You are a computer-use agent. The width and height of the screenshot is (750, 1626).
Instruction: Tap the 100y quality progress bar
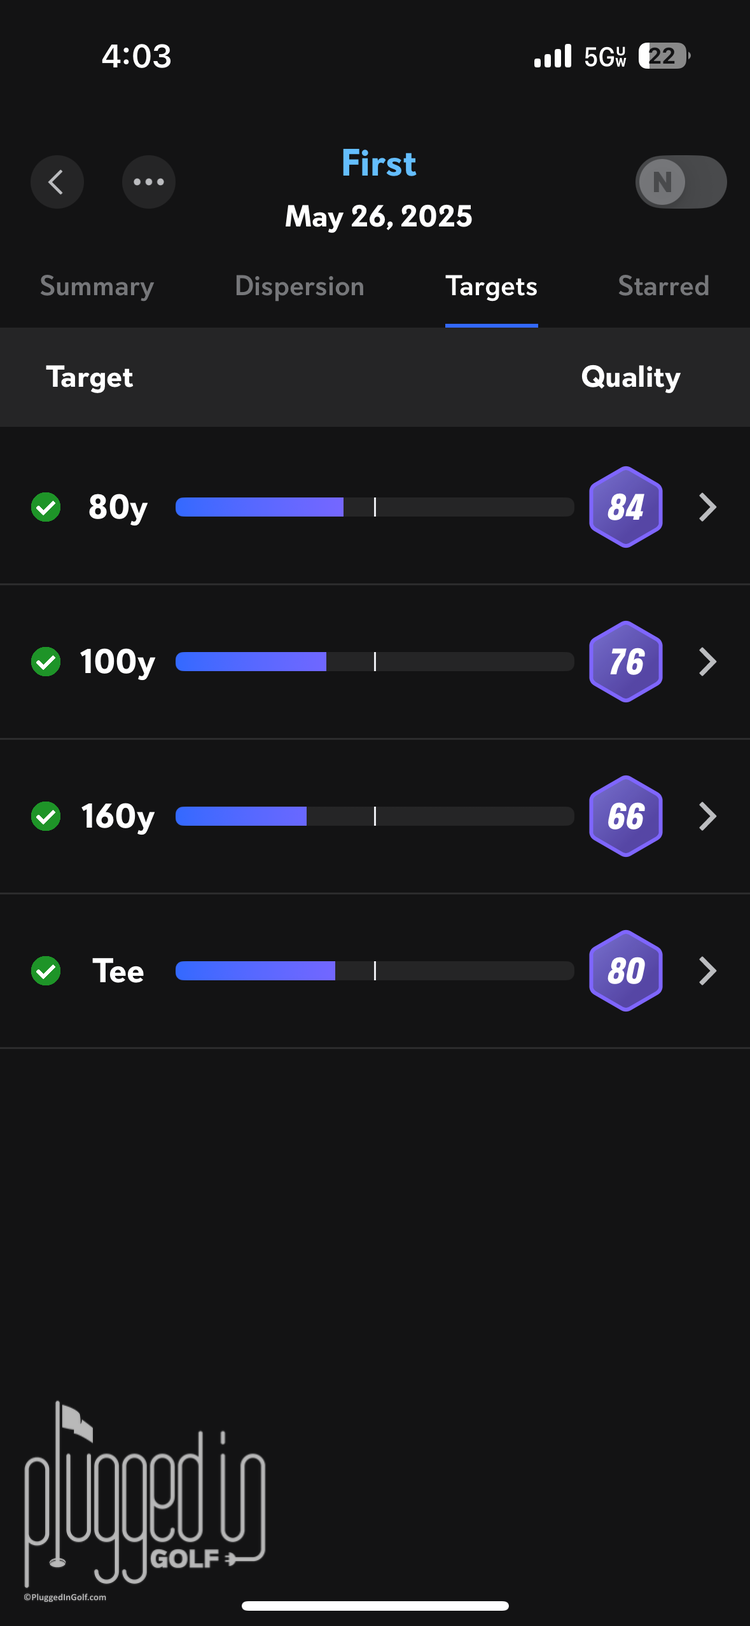tap(374, 662)
